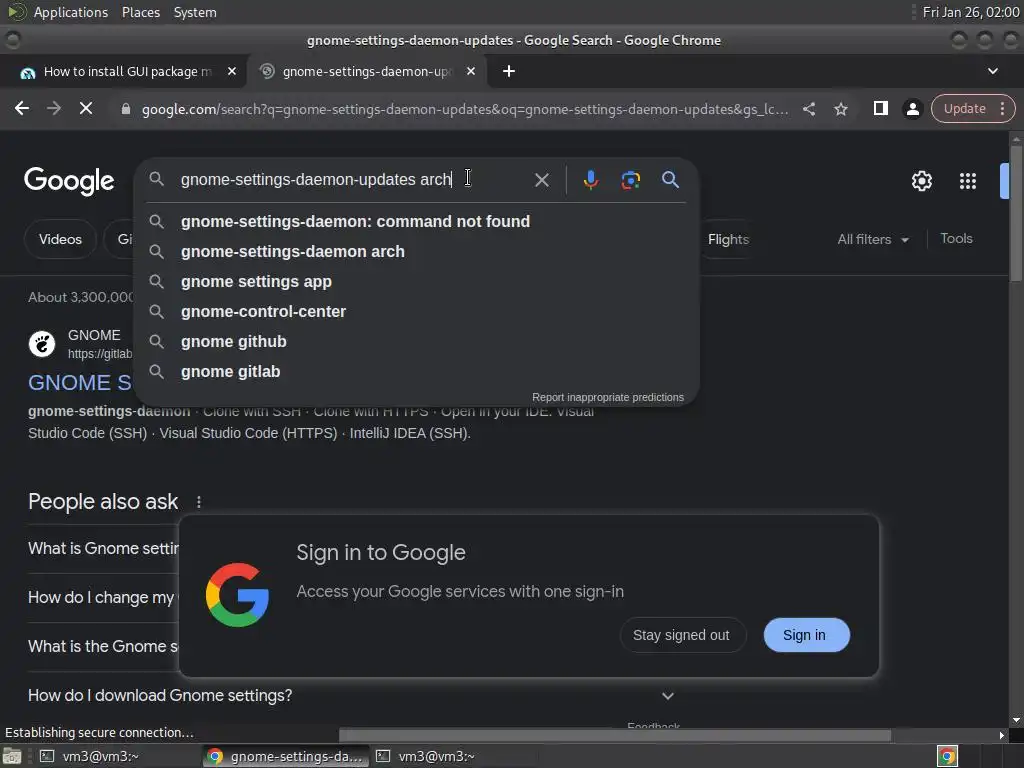Open Chrome side panel
Screen dimensions: 1024x768
880,108
